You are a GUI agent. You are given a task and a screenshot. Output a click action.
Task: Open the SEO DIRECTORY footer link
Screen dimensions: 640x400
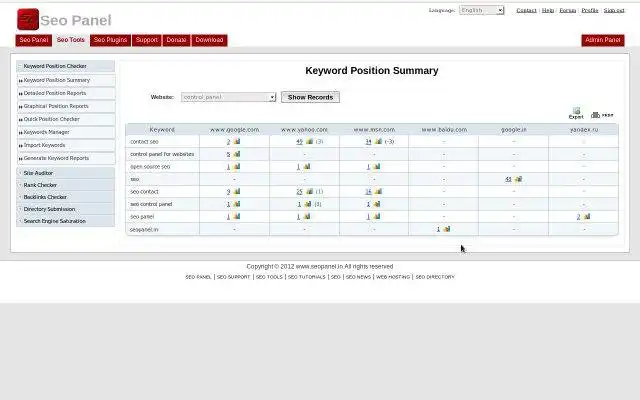435,277
